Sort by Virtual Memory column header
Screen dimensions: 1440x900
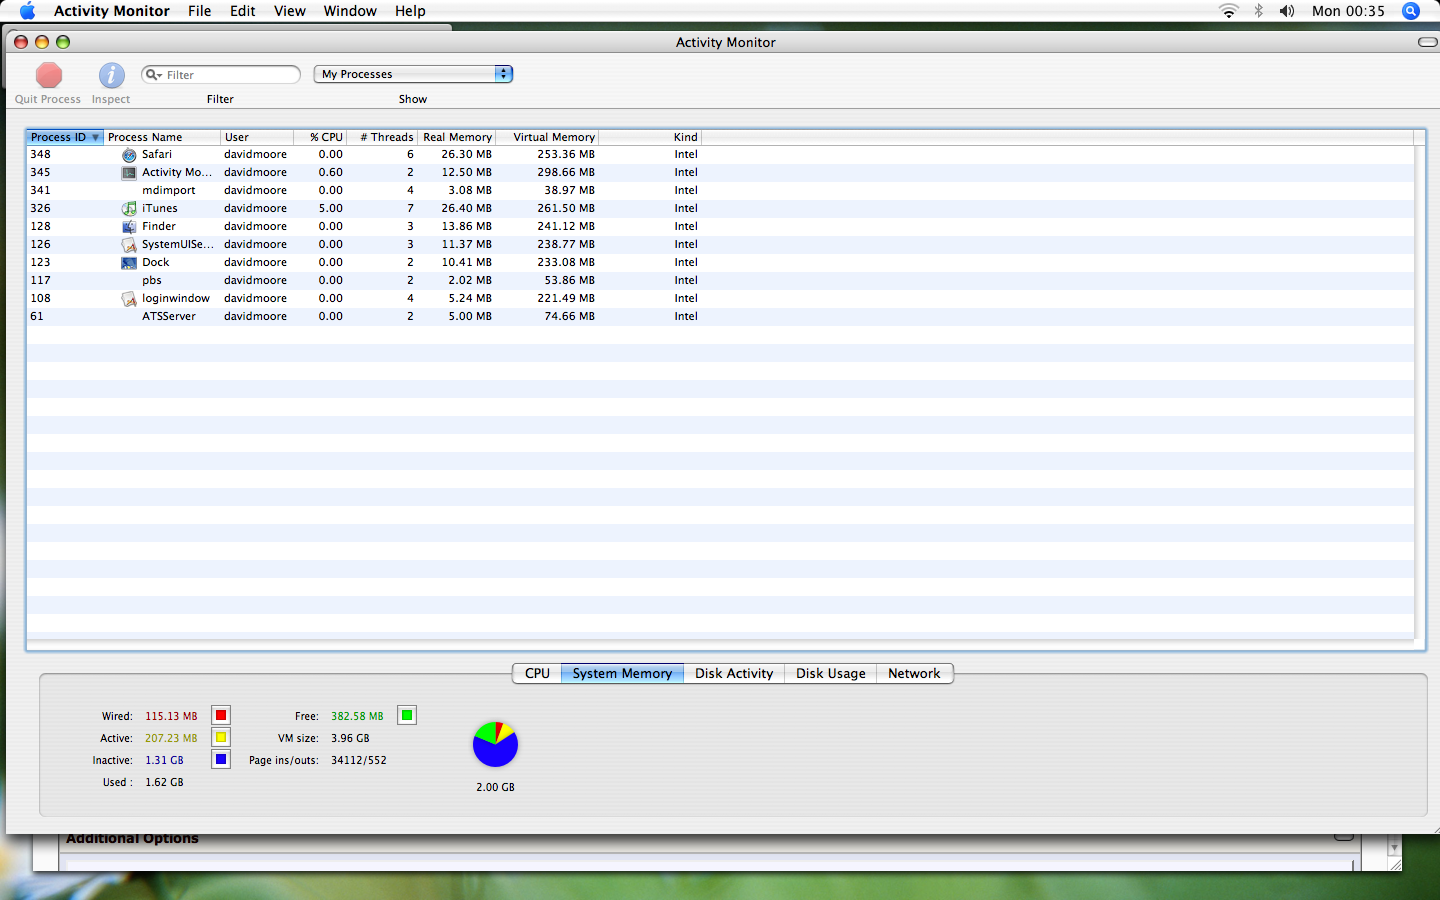tap(547, 137)
